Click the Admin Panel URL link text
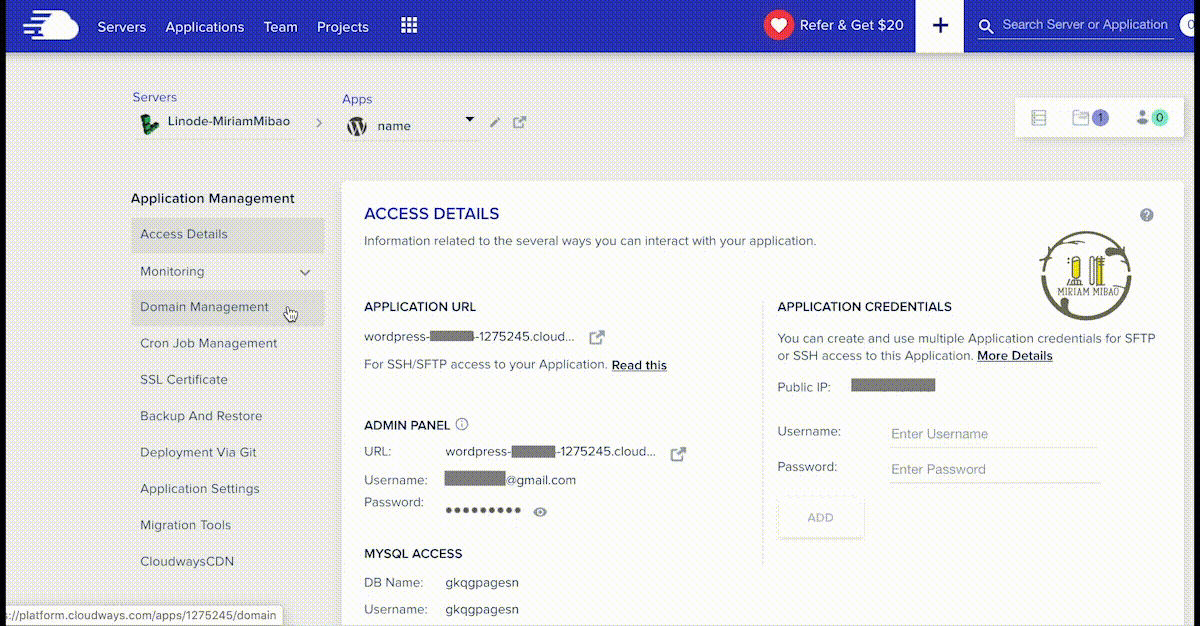The image size is (1200, 626). click(x=551, y=452)
